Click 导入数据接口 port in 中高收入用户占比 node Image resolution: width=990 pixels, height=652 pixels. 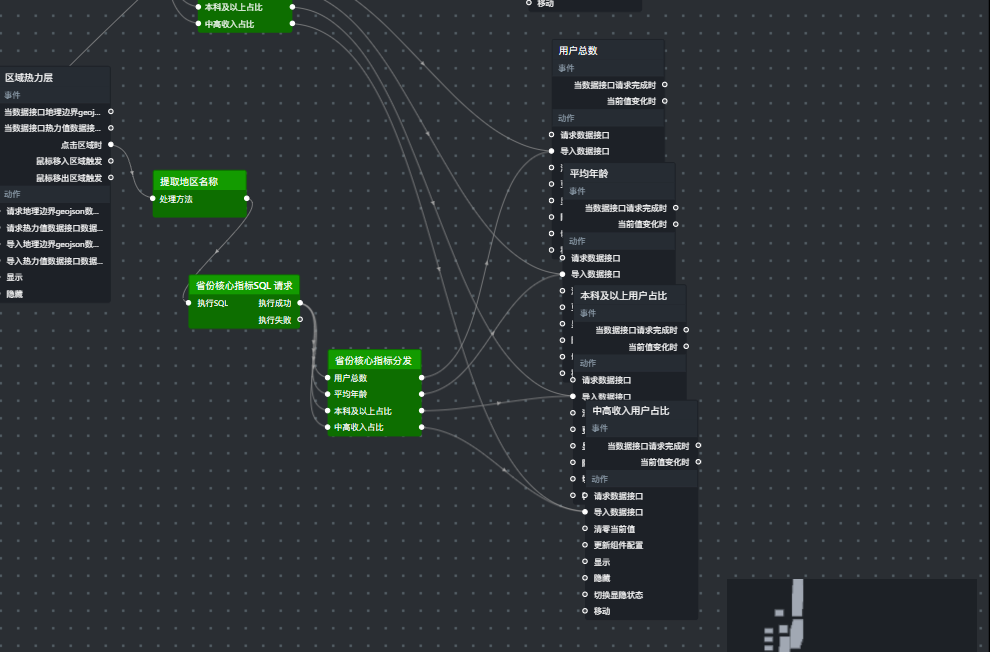click(x=585, y=512)
